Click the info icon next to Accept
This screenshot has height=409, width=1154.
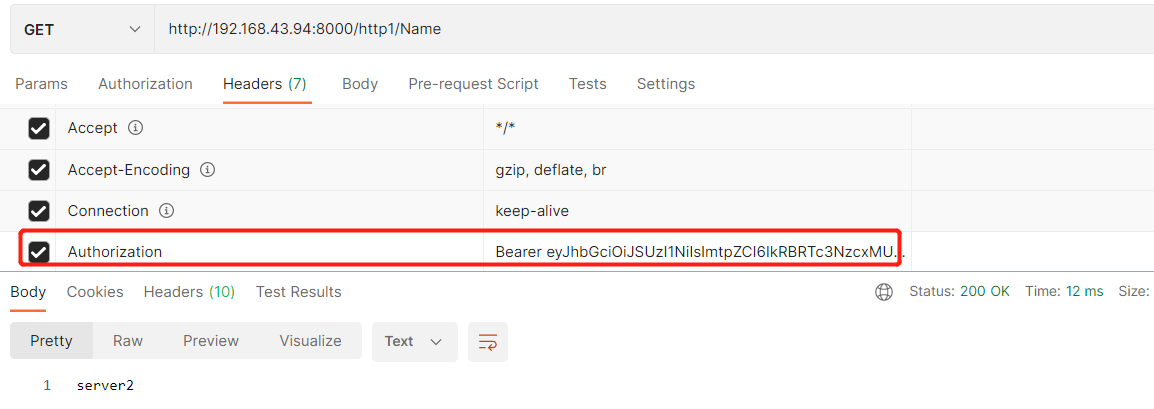pyautogui.click(x=136, y=128)
